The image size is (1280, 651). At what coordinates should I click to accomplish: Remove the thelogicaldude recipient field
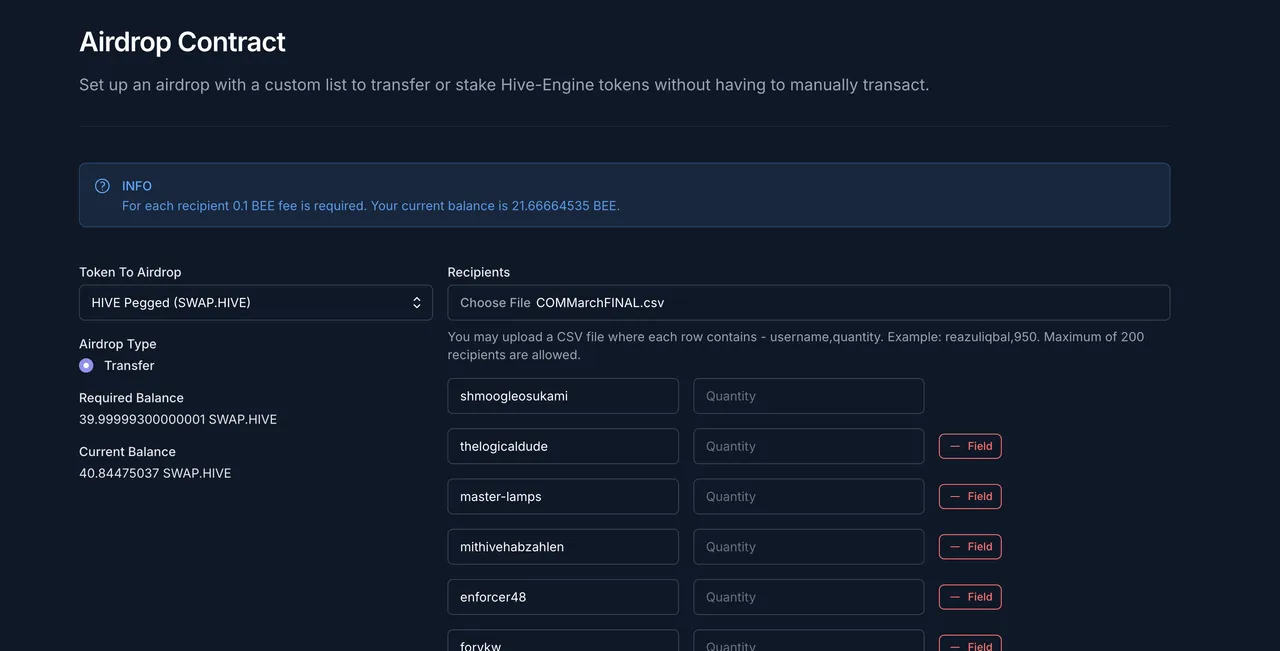[x=970, y=446]
